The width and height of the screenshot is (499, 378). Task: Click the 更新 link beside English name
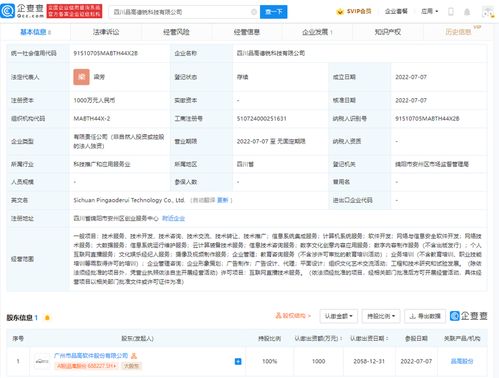click(223, 200)
